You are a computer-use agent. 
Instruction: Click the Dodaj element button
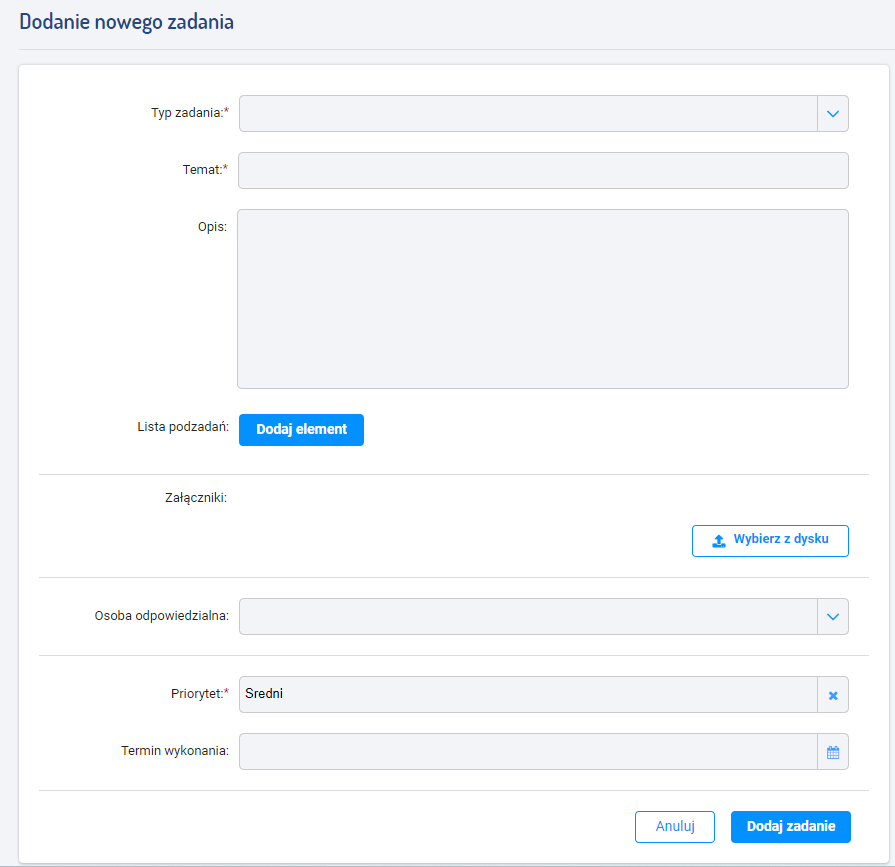[x=301, y=430]
